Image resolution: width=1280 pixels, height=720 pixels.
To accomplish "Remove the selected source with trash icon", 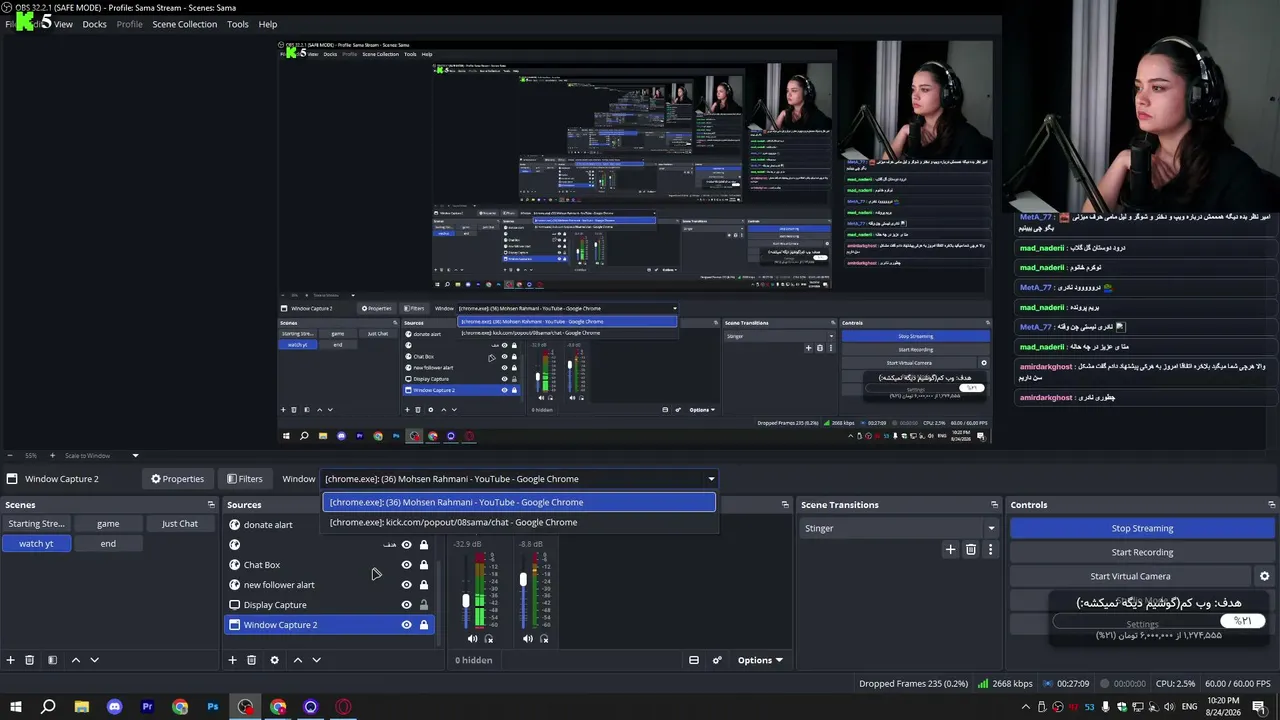I will 251,660.
